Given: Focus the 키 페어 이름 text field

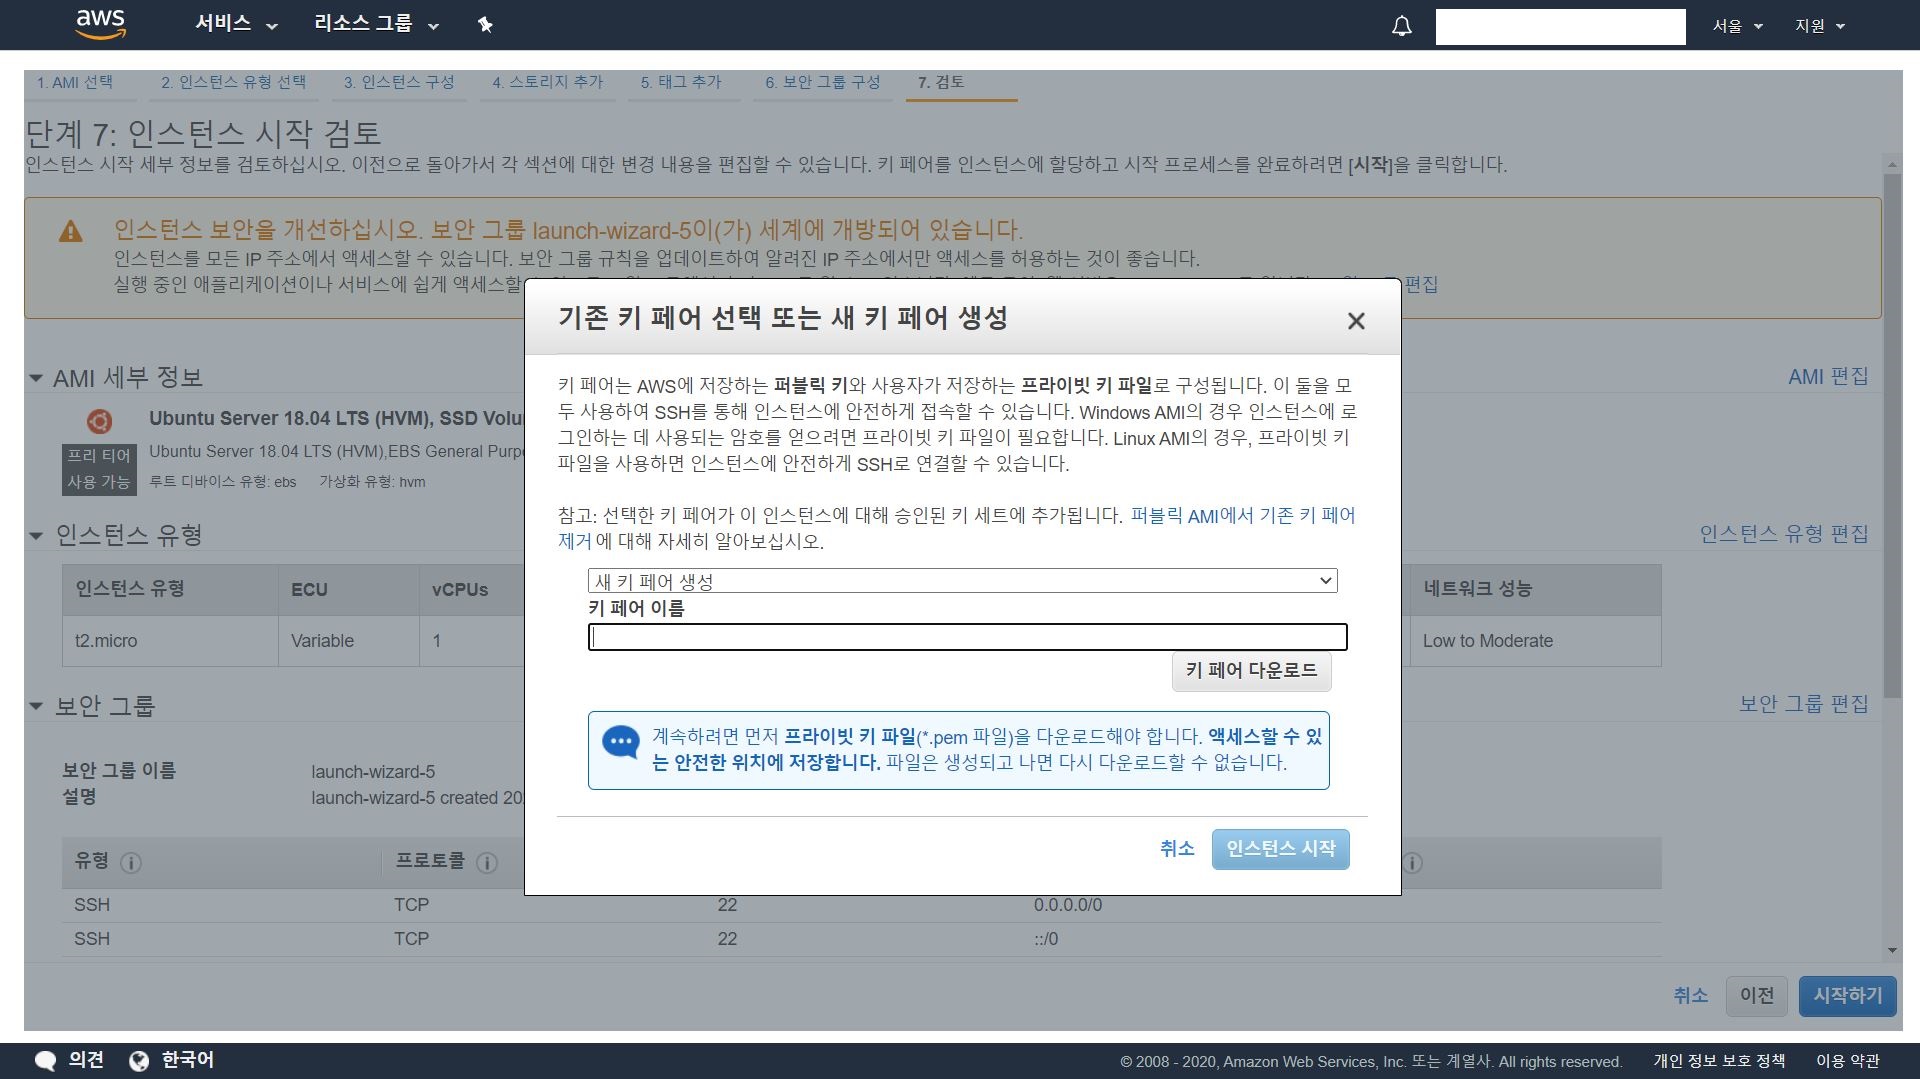Looking at the screenshot, I should [967, 637].
